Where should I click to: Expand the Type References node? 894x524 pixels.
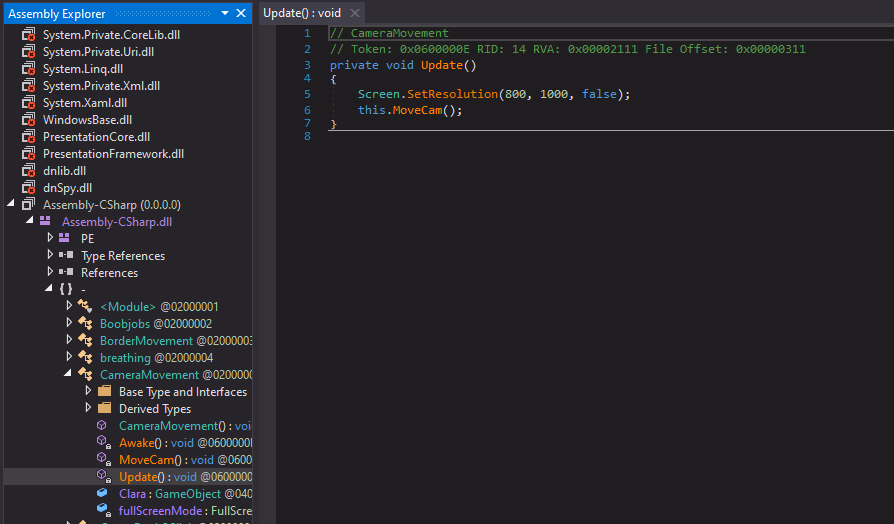[x=50, y=254]
